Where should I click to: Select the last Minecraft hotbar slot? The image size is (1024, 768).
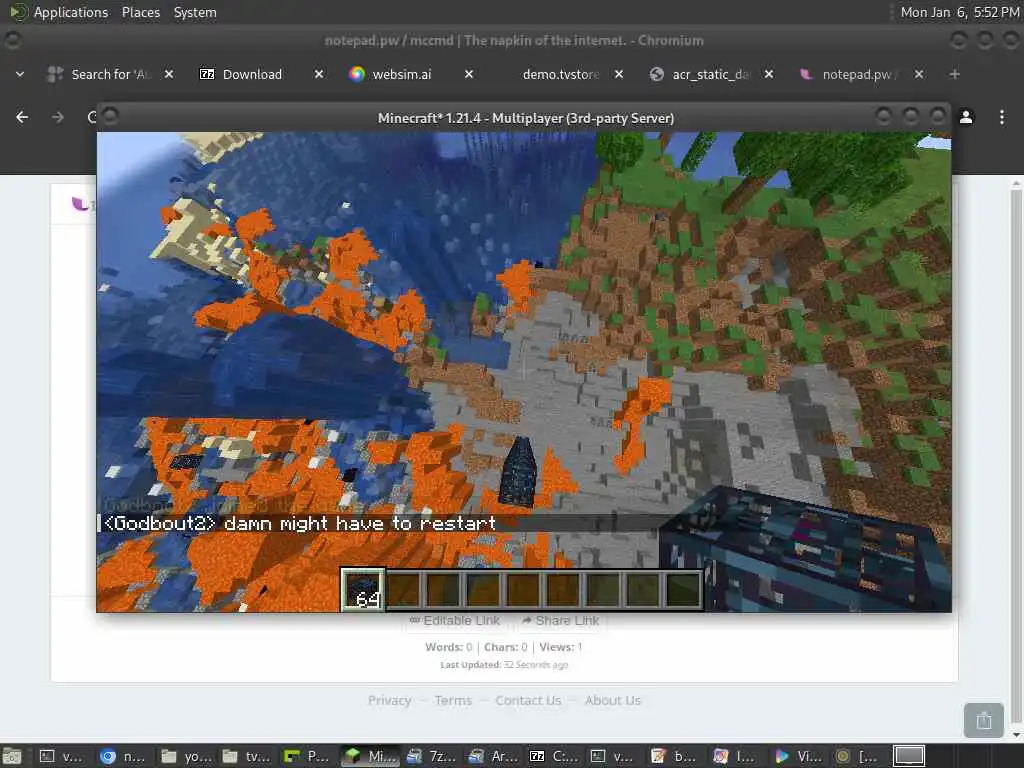coord(683,590)
